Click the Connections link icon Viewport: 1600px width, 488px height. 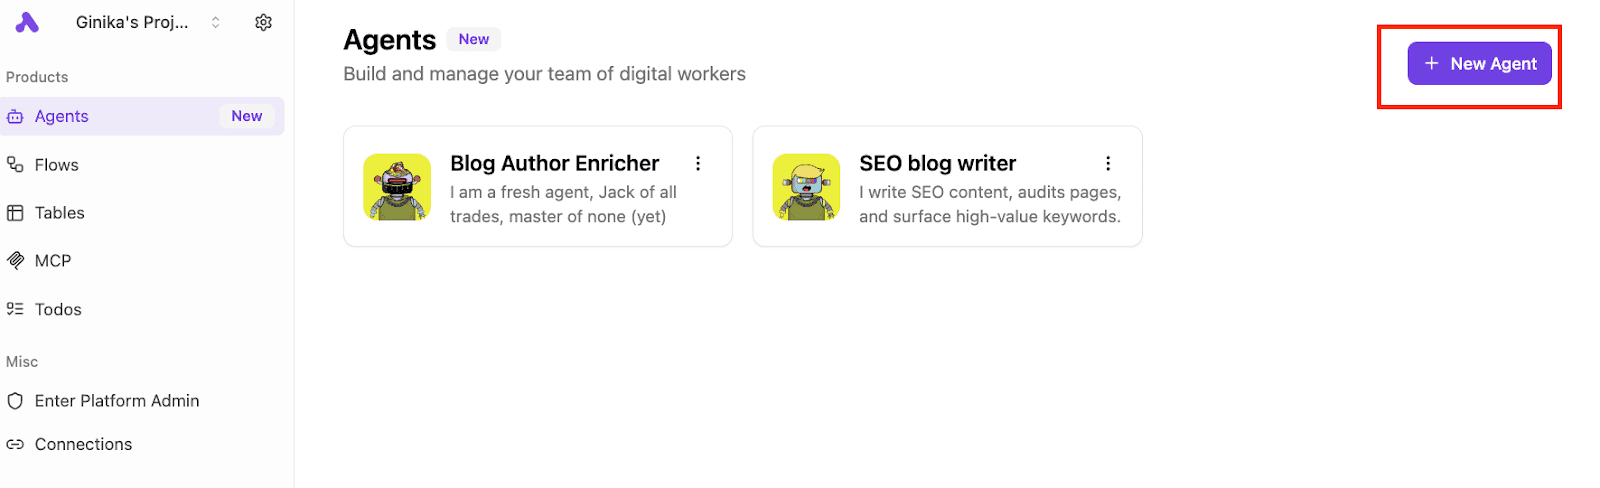pos(15,444)
